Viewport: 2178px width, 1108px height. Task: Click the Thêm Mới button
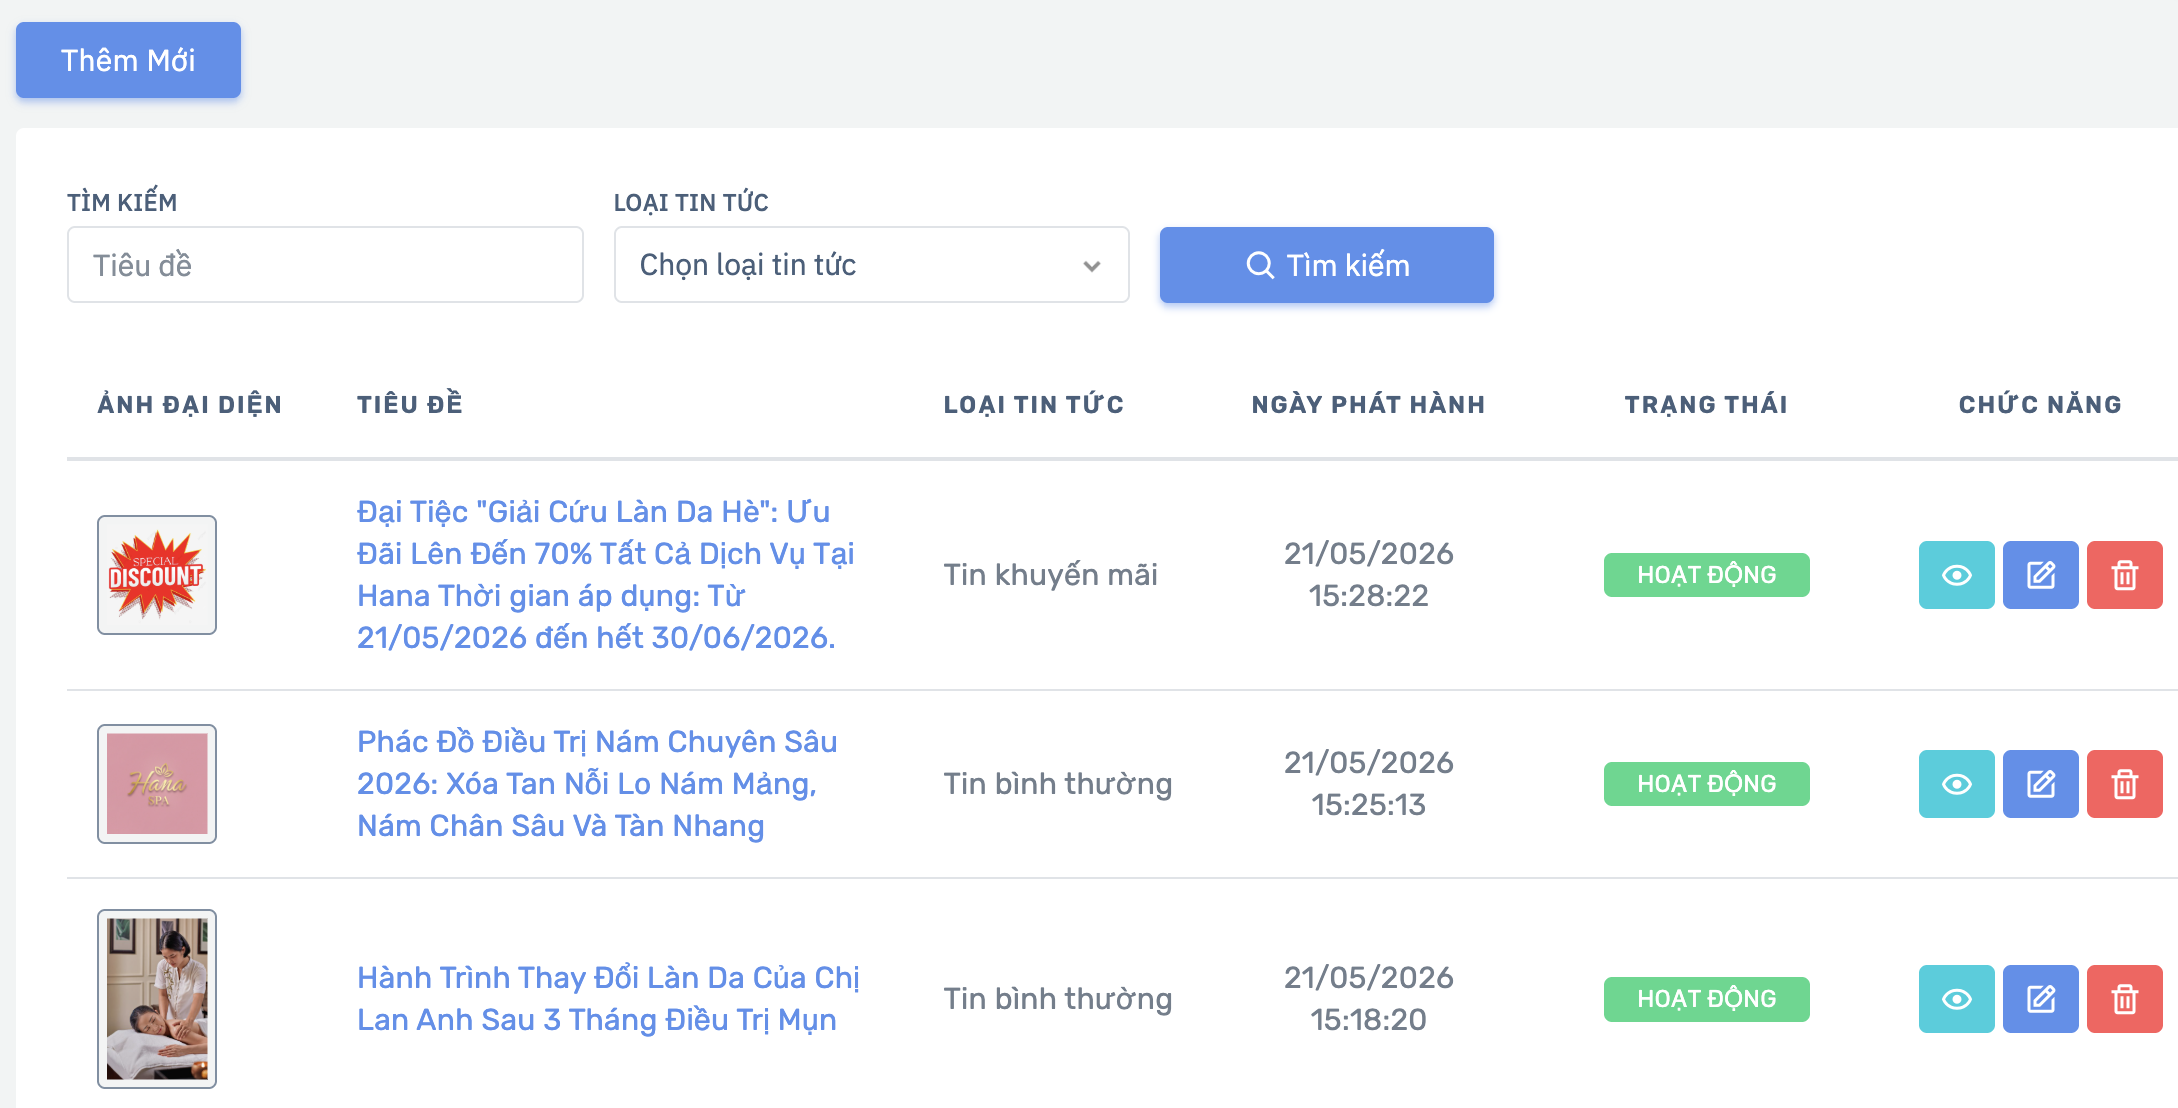coord(128,60)
